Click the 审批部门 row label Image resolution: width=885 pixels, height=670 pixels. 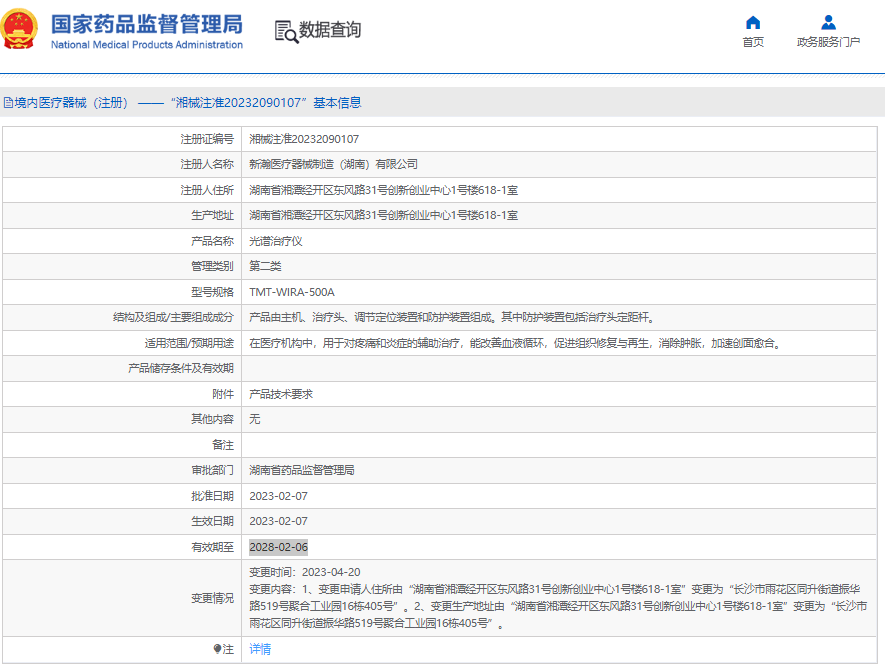click(212, 470)
